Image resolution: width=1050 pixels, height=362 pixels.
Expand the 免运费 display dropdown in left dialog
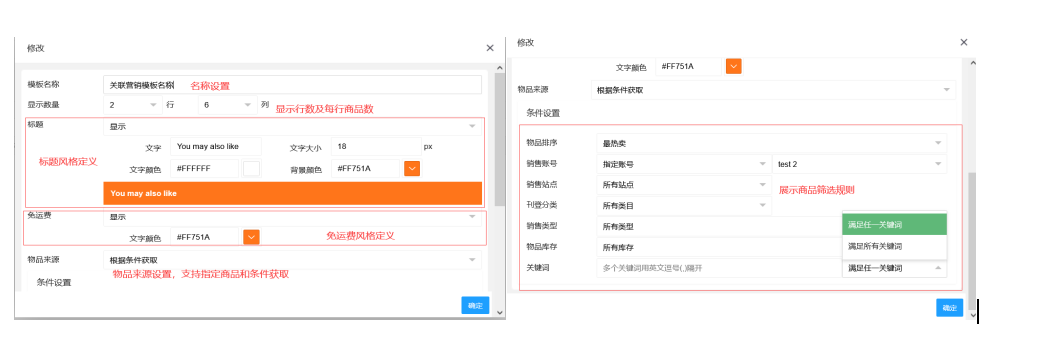[x=292, y=217]
